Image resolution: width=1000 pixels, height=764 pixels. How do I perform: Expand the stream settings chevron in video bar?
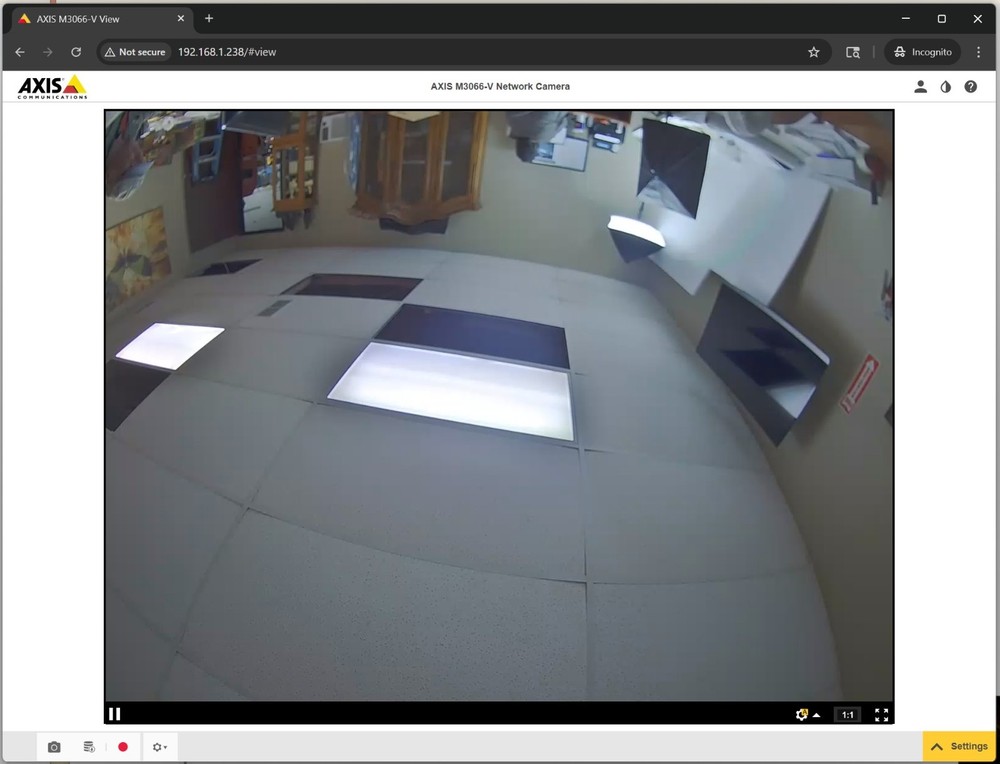pyautogui.click(x=817, y=715)
